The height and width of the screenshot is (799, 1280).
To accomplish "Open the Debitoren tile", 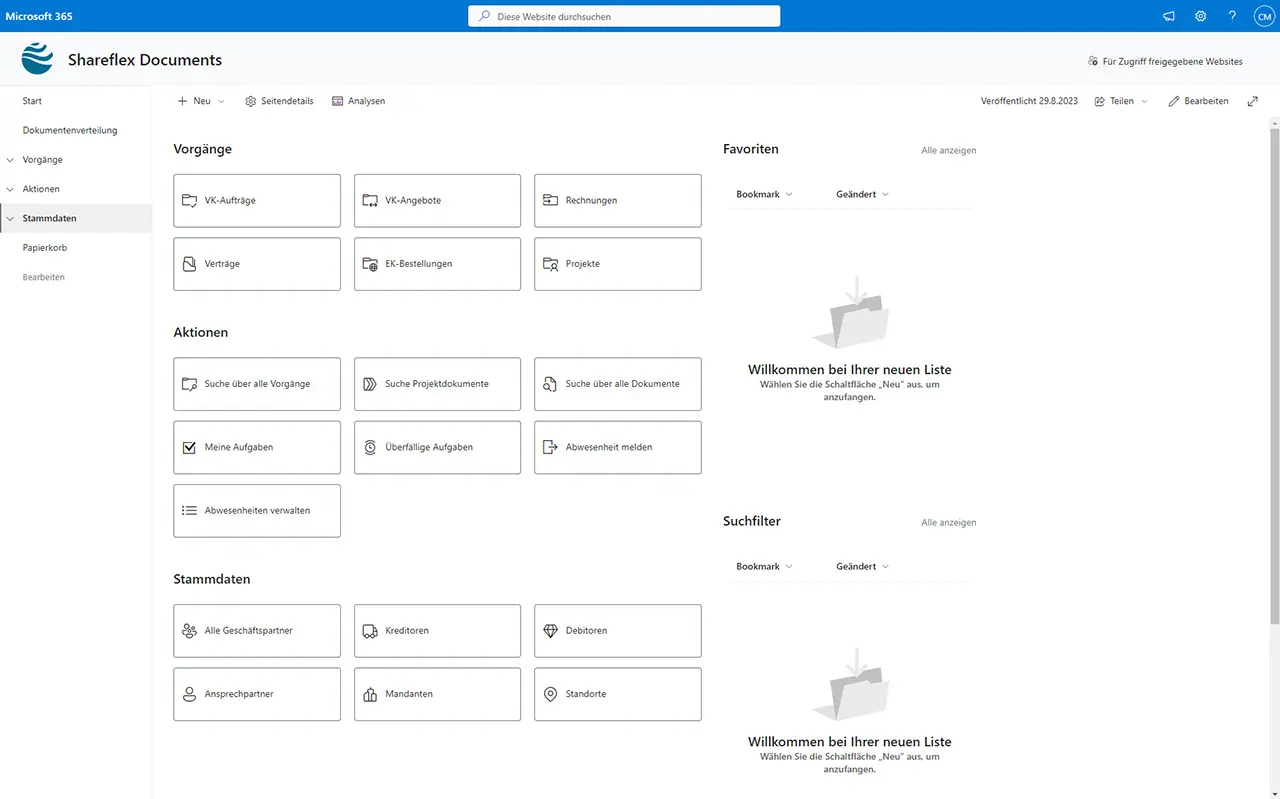I will [617, 631].
